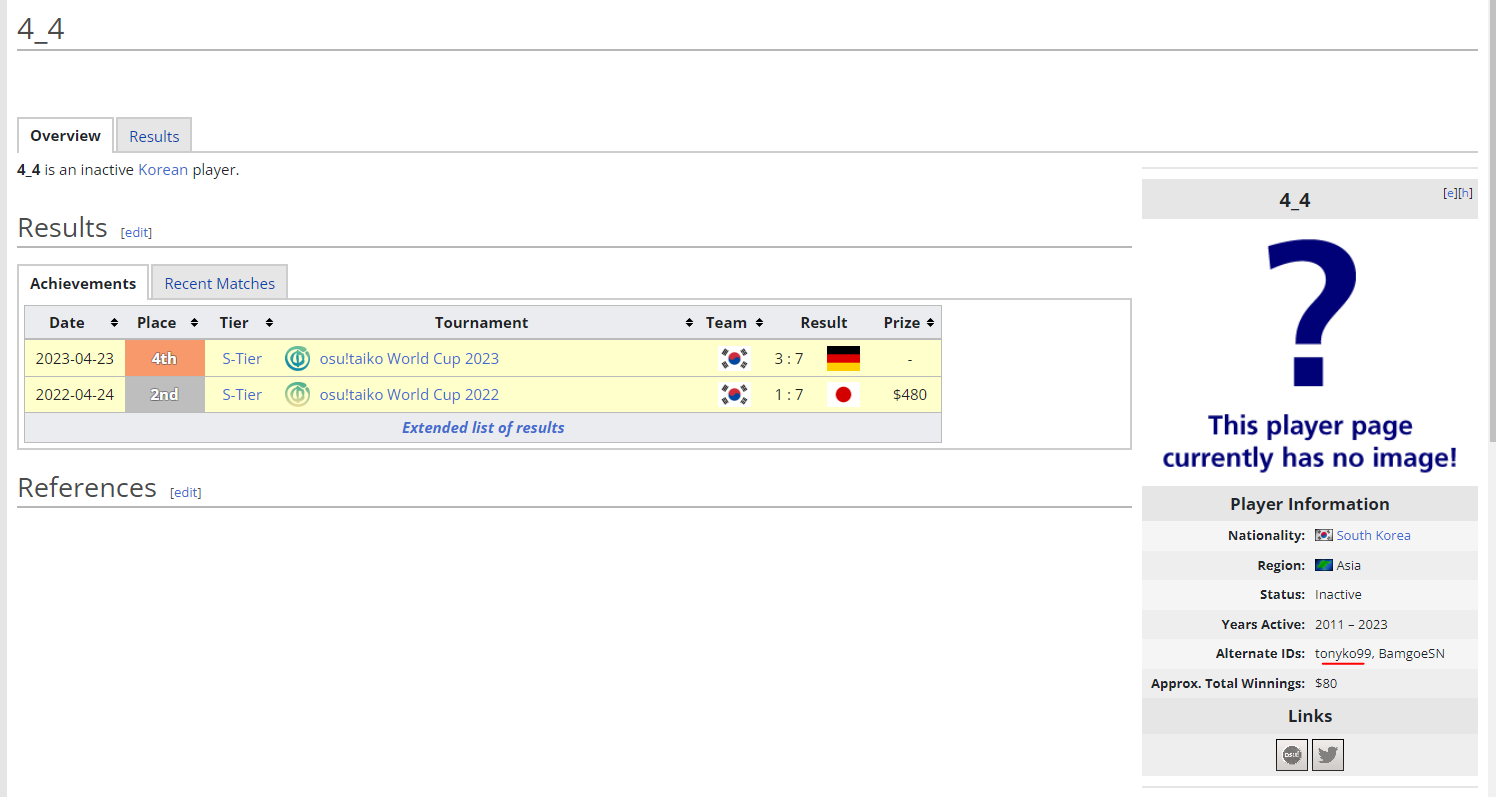The height and width of the screenshot is (797, 1496).
Task: Select the Achievements tab
Action: pos(83,283)
